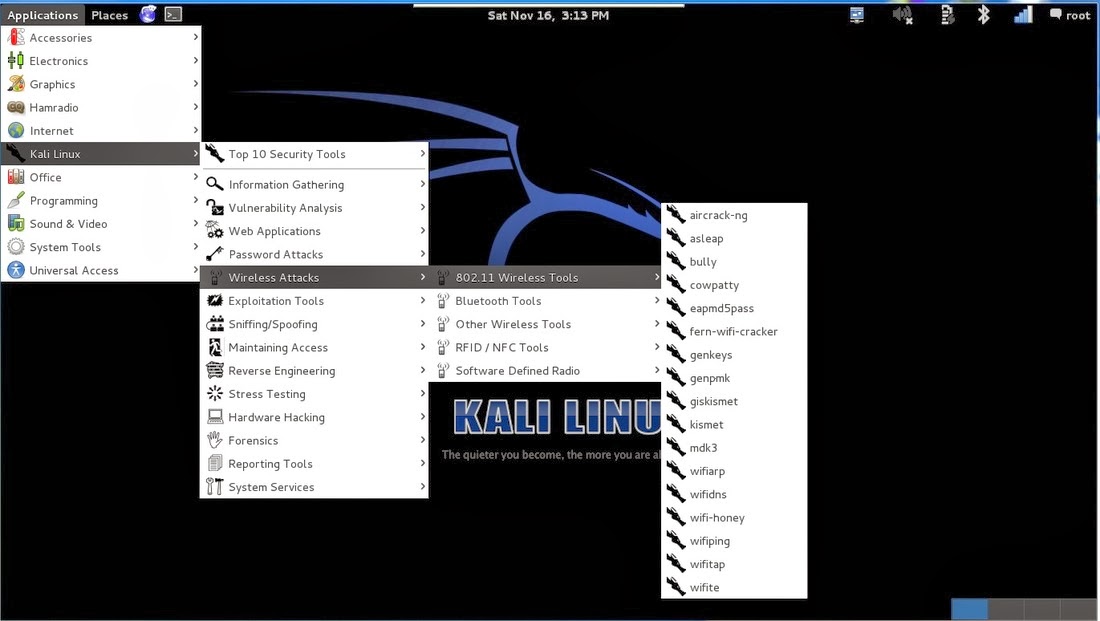Image resolution: width=1100 pixels, height=621 pixels.
Task: Expand the Password Attacks submenu arrow
Action: pyautogui.click(x=422, y=254)
